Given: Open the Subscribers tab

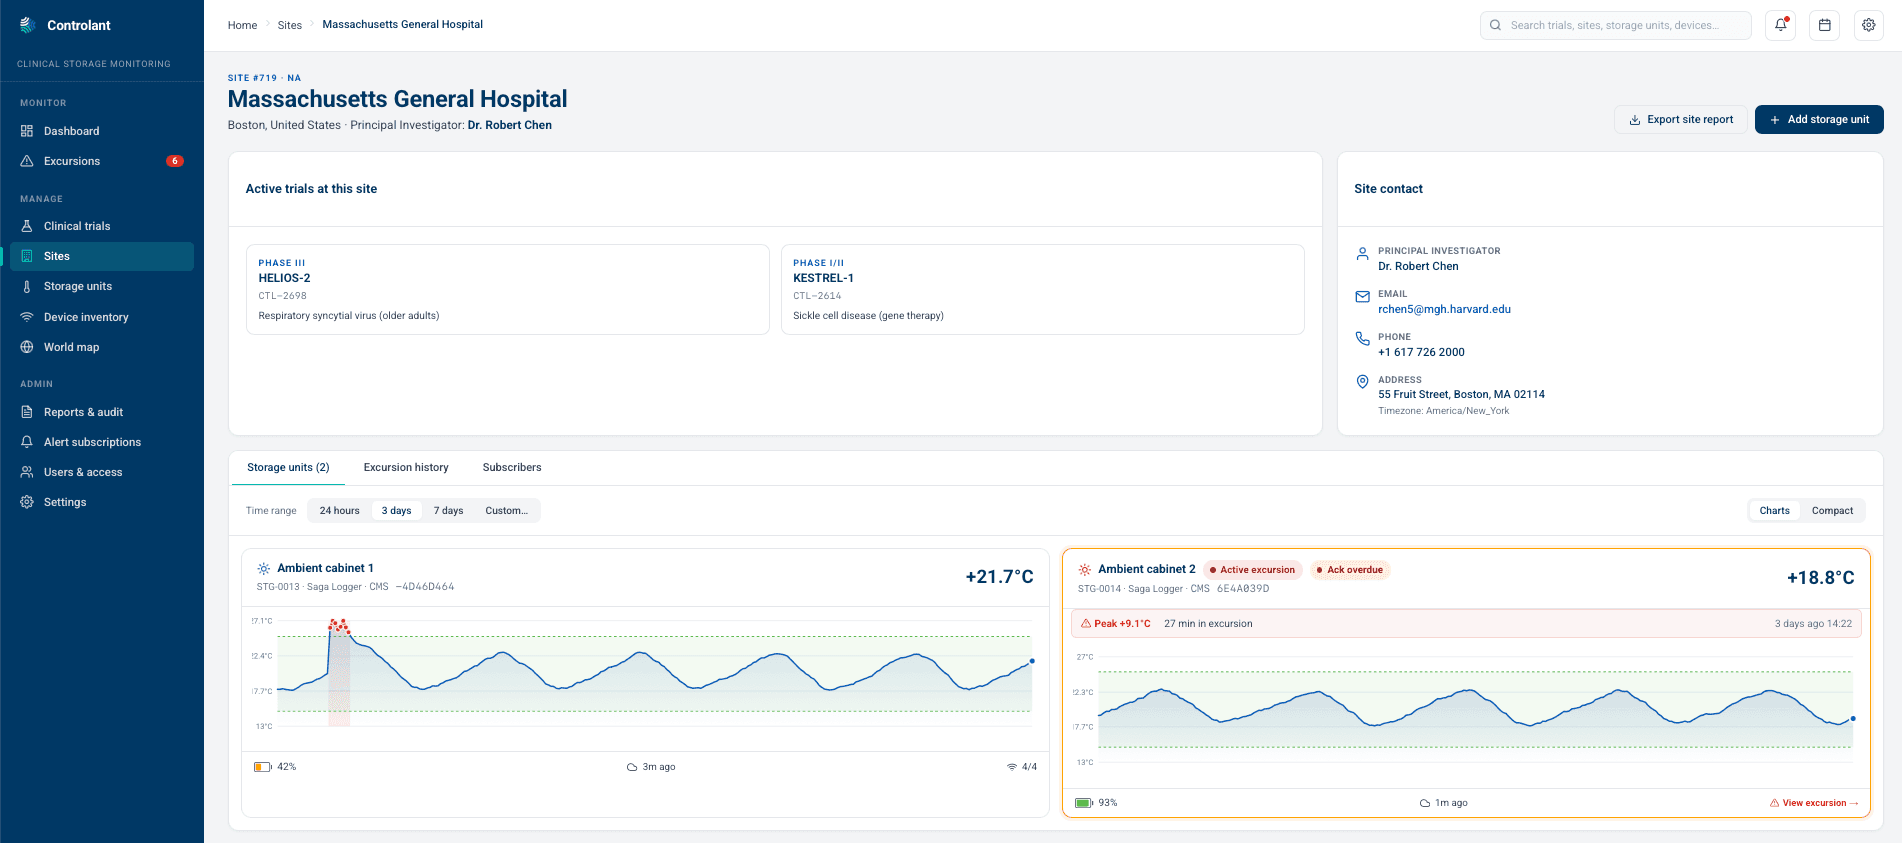Looking at the screenshot, I should pyautogui.click(x=512, y=468).
